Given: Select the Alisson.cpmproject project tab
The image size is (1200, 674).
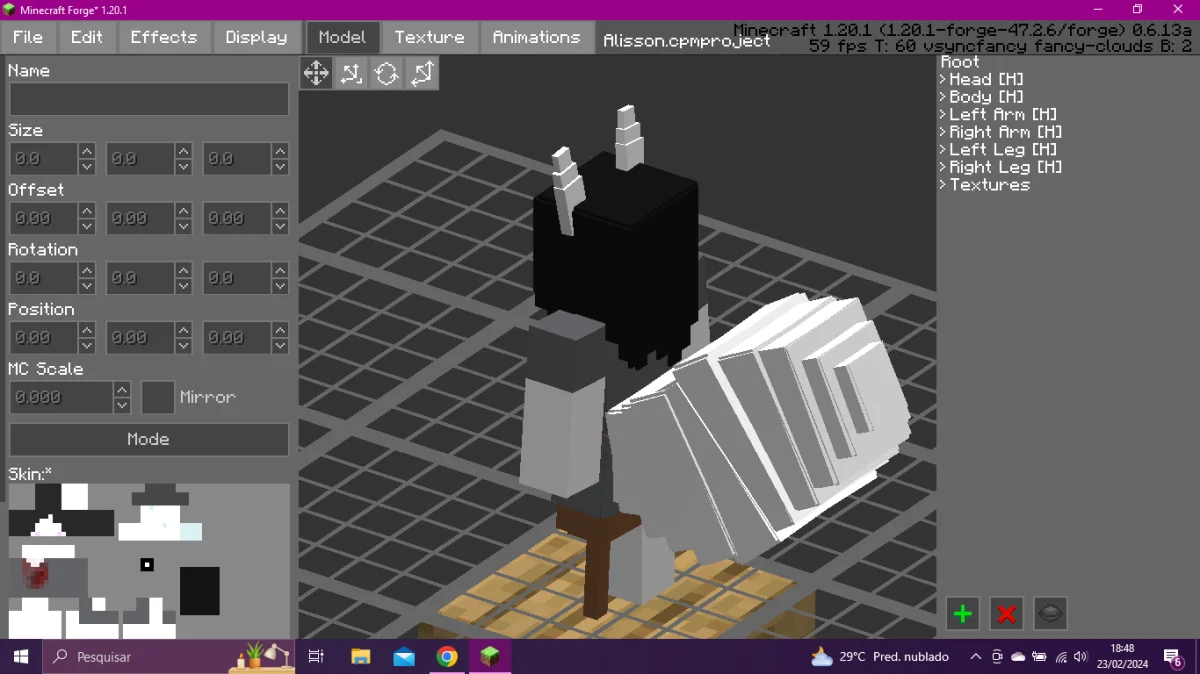Looking at the screenshot, I should [687, 41].
